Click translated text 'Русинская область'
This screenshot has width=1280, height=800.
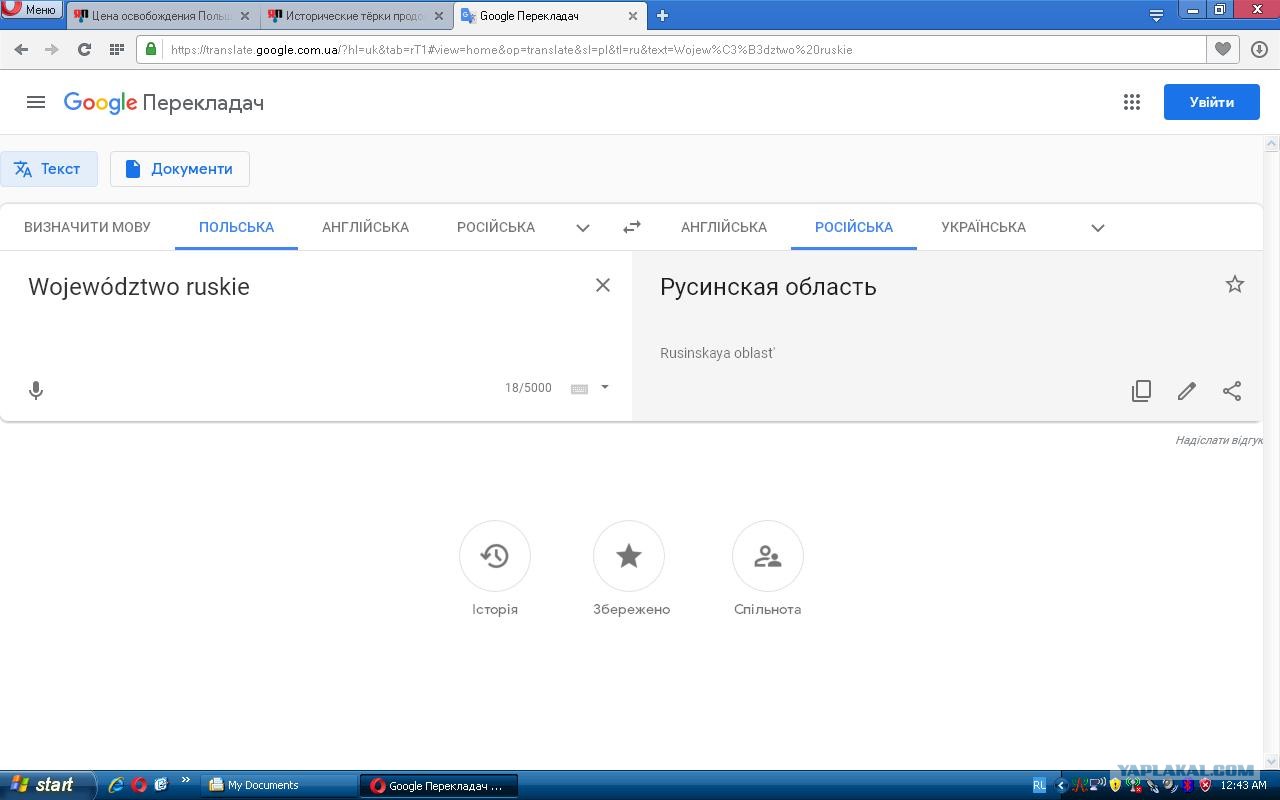pyautogui.click(x=768, y=287)
